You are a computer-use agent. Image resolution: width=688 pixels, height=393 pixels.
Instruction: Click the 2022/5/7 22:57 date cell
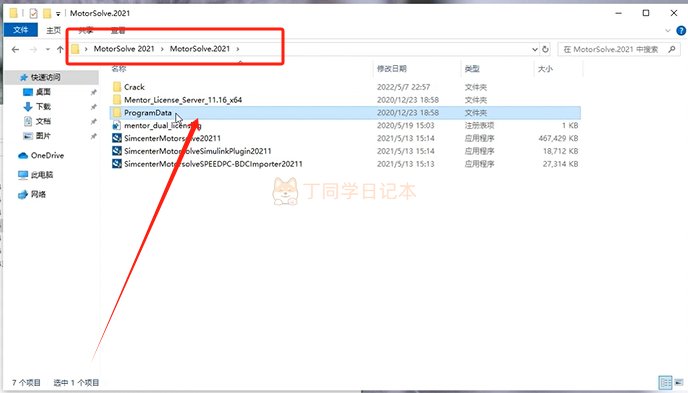pos(403,87)
